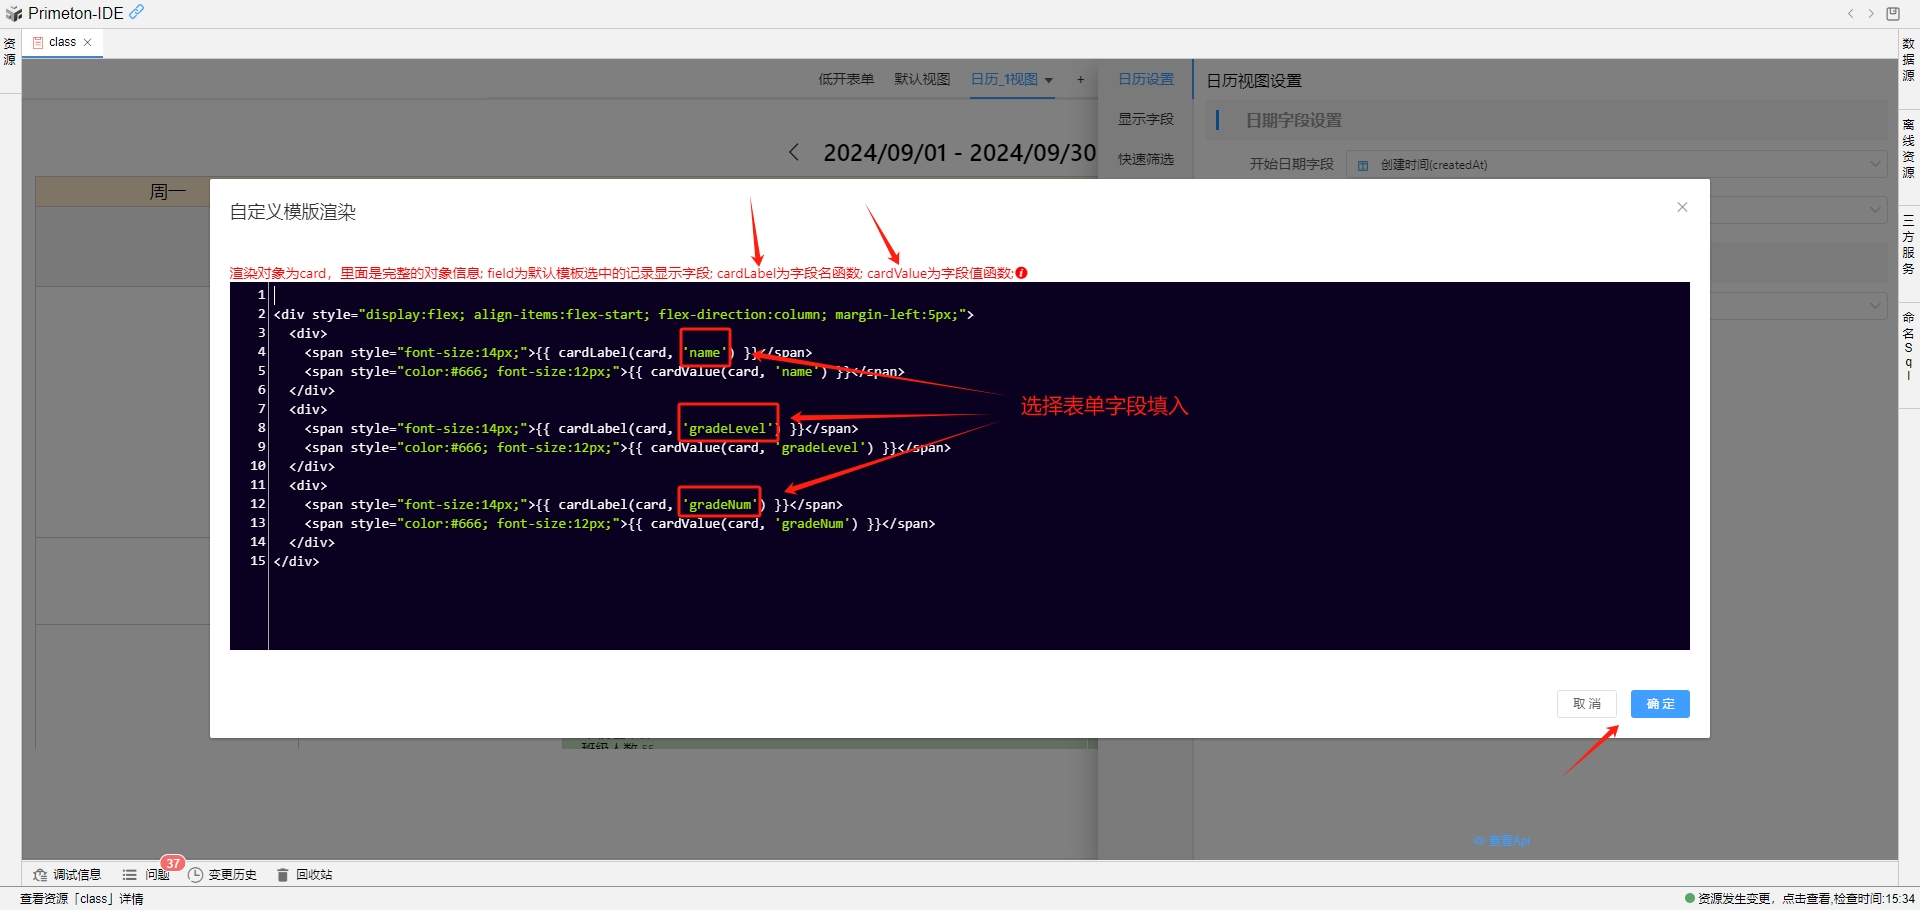
Task: Expand the 日历_1视图 view dropdown
Action: tap(1049, 80)
